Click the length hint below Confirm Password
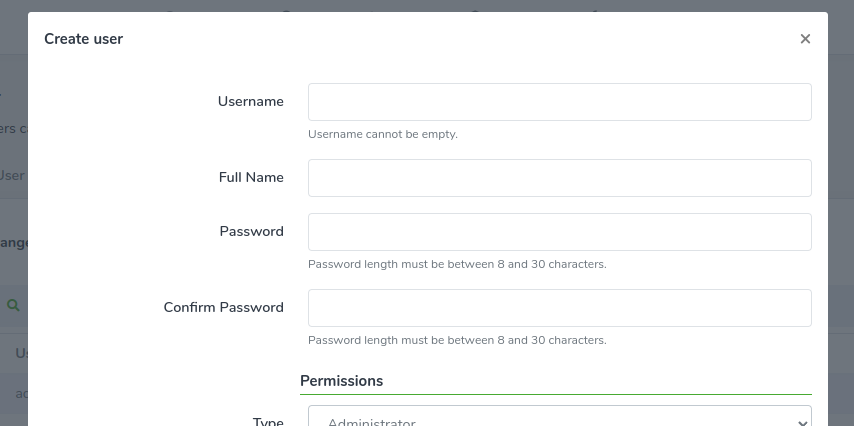Viewport: 854px width, 426px height. coord(457,340)
